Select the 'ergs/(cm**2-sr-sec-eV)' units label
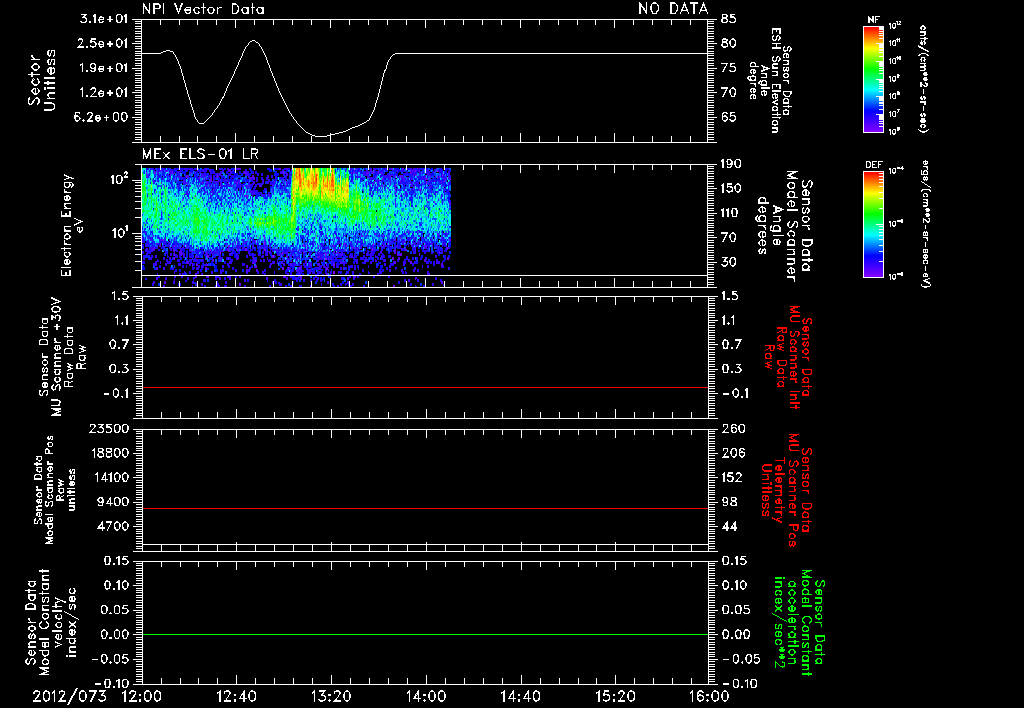 tap(925, 223)
